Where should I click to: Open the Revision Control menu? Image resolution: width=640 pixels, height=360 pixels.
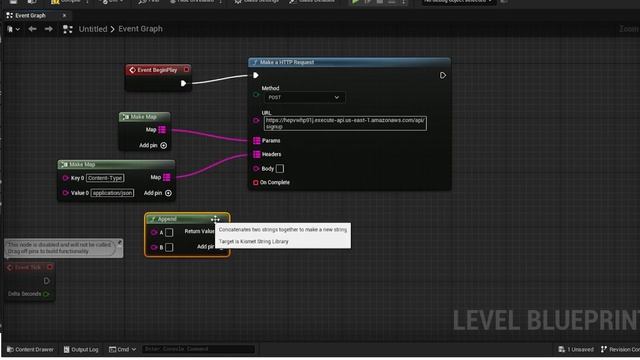click(x=620, y=349)
